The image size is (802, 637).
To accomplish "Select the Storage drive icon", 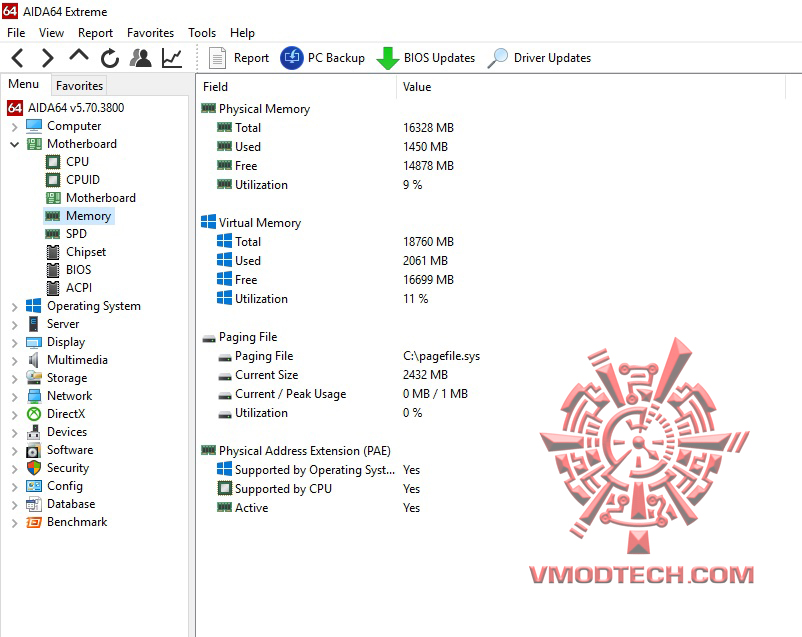I will (34, 378).
